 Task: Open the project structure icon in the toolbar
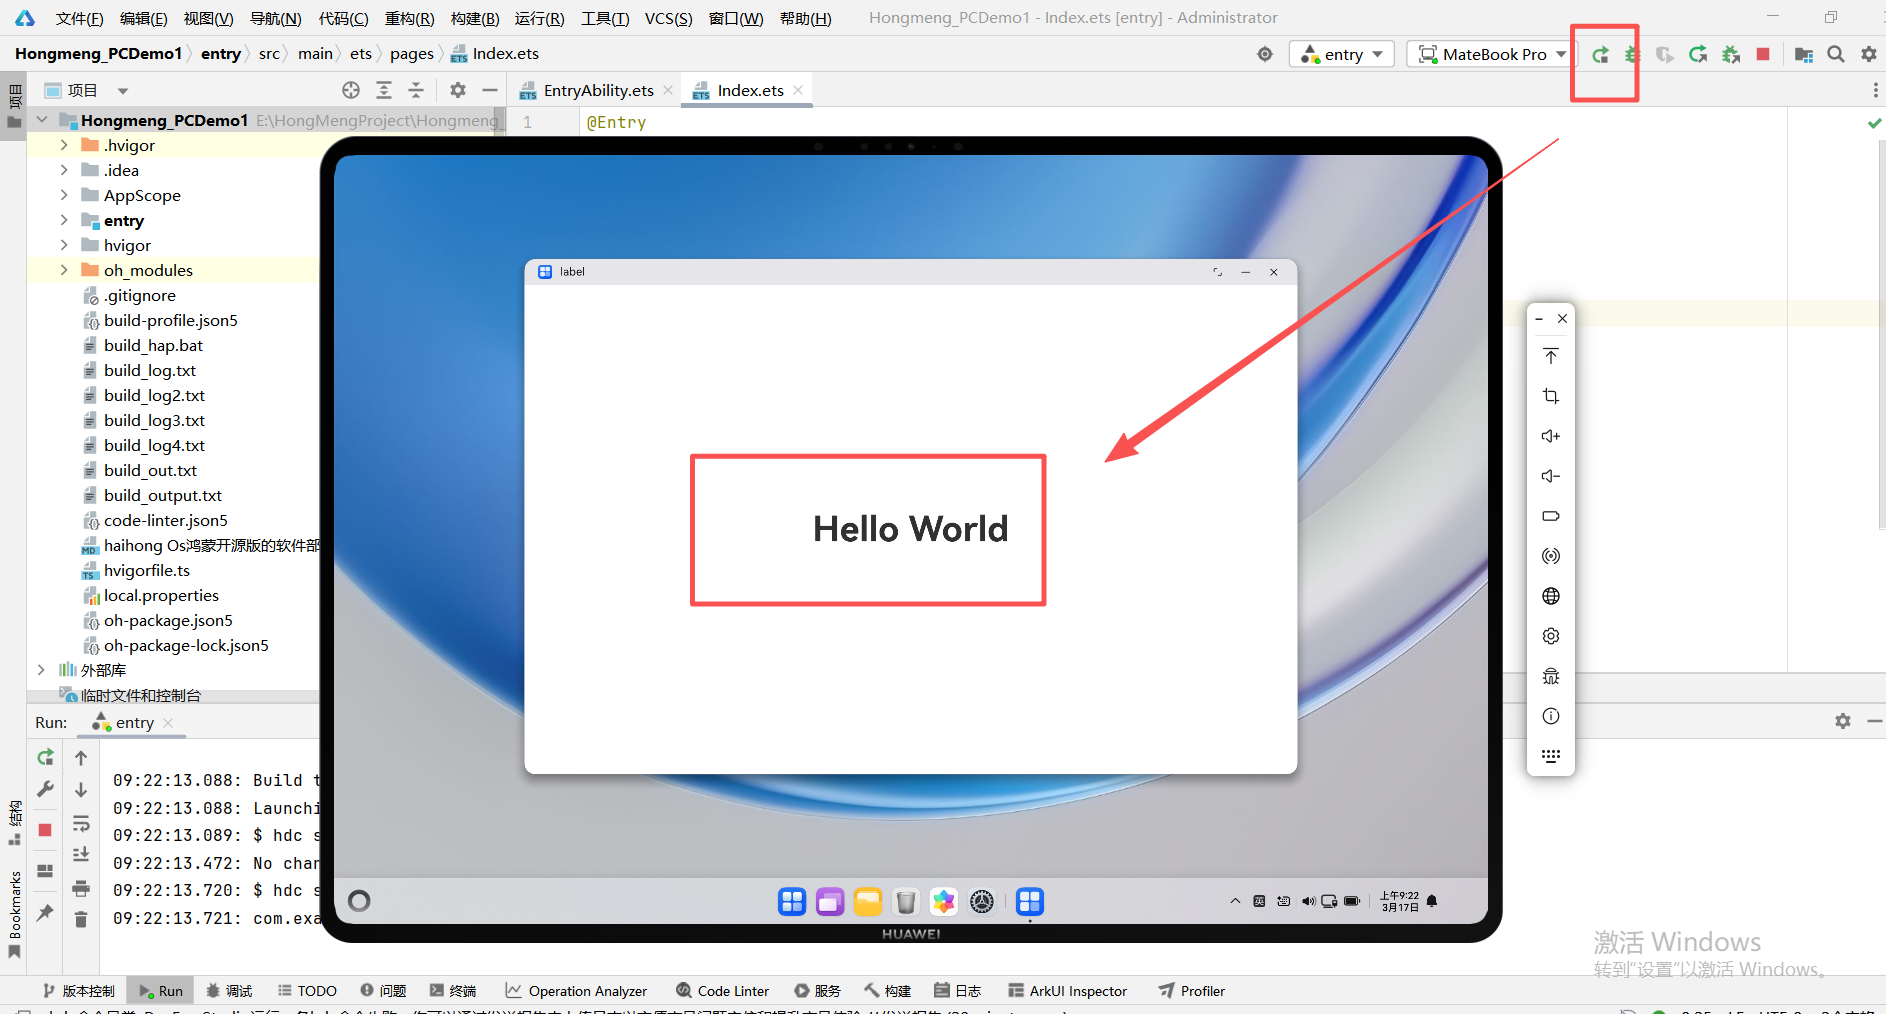[1804, 55]
